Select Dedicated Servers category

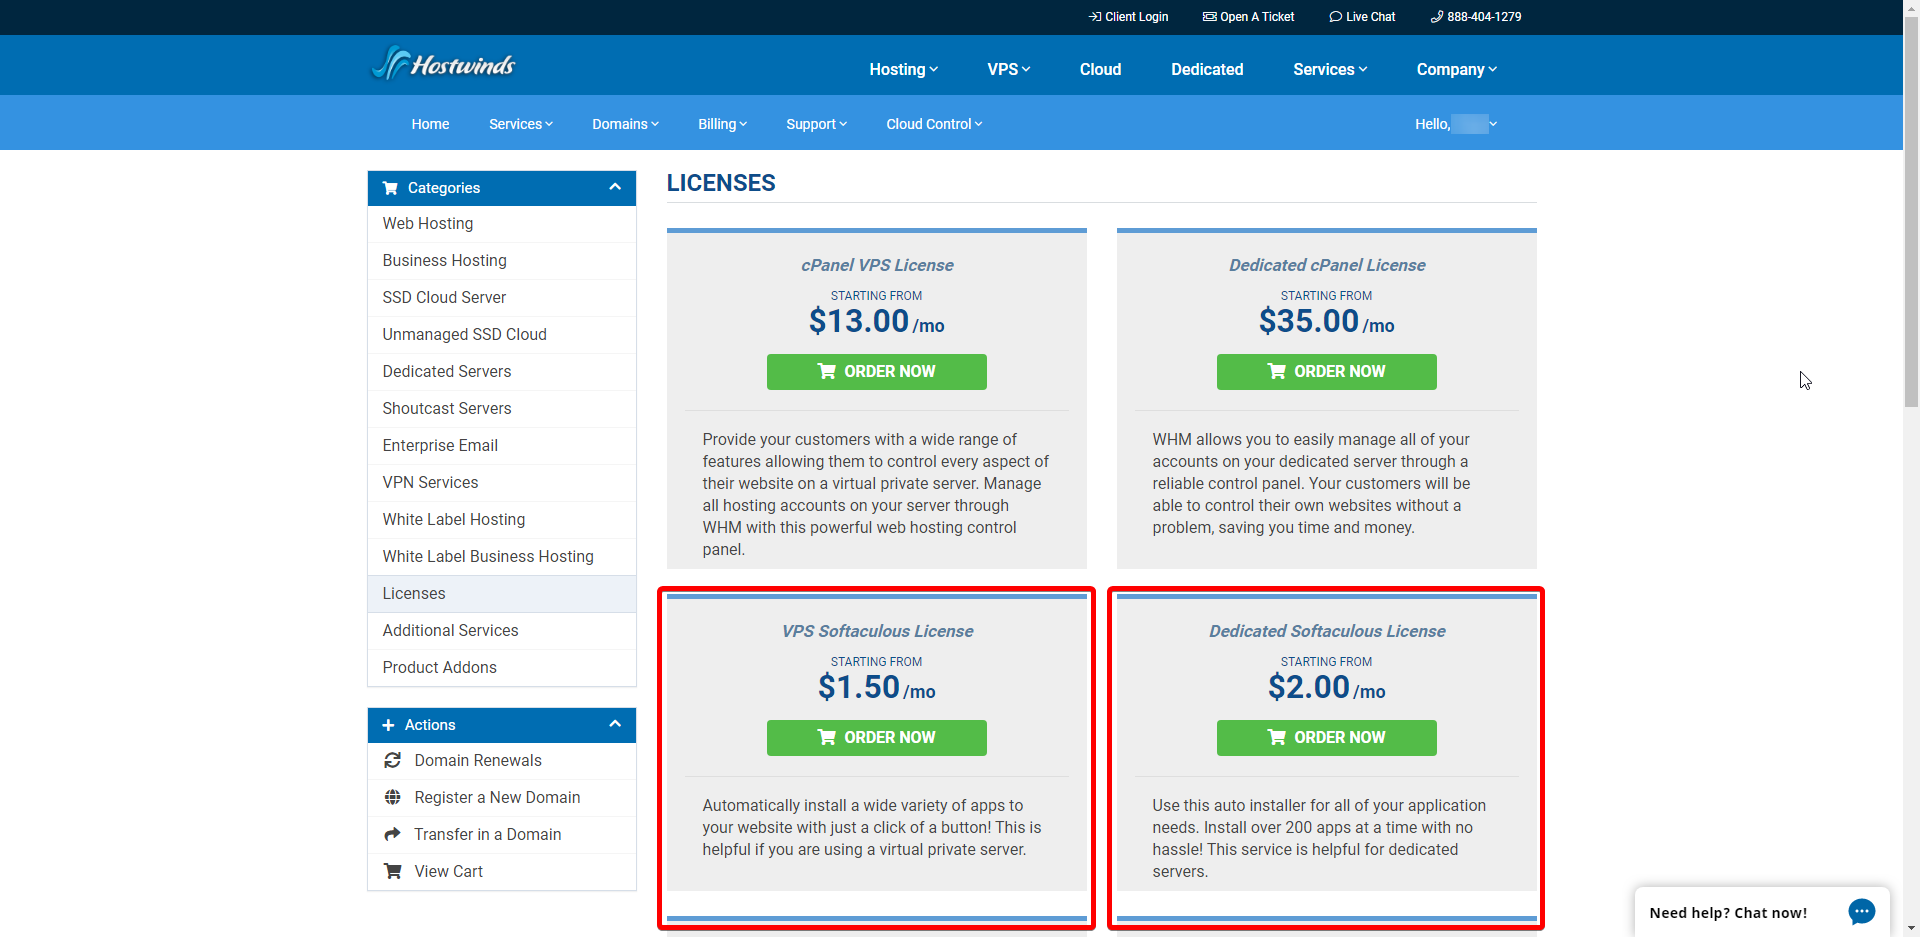pos(502,372)
